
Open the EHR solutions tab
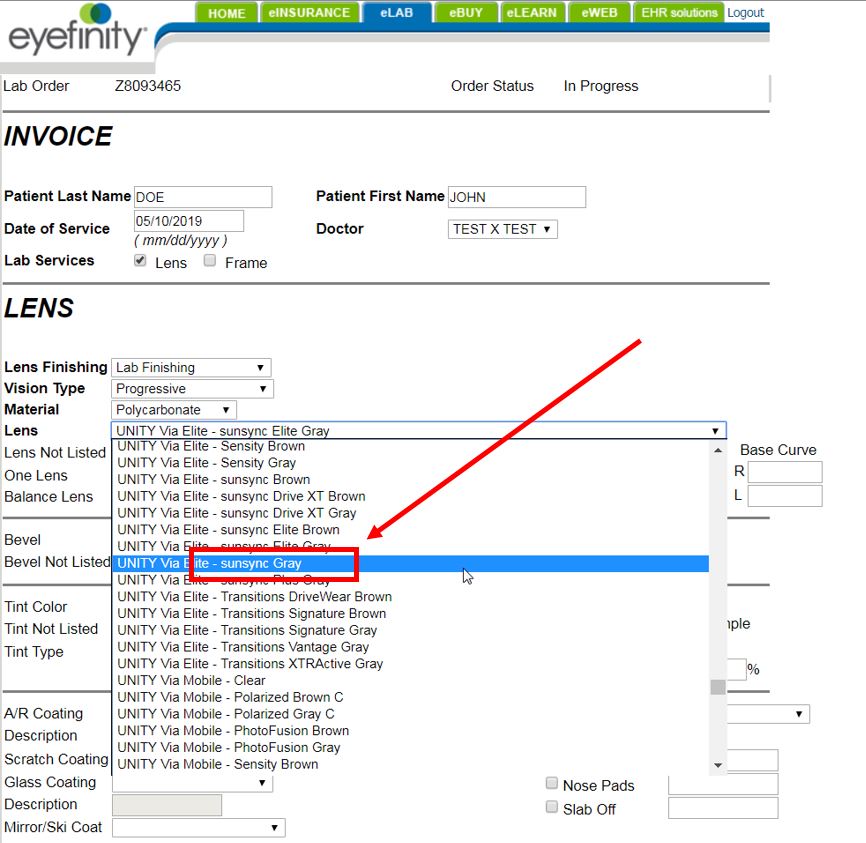[681, 13]
